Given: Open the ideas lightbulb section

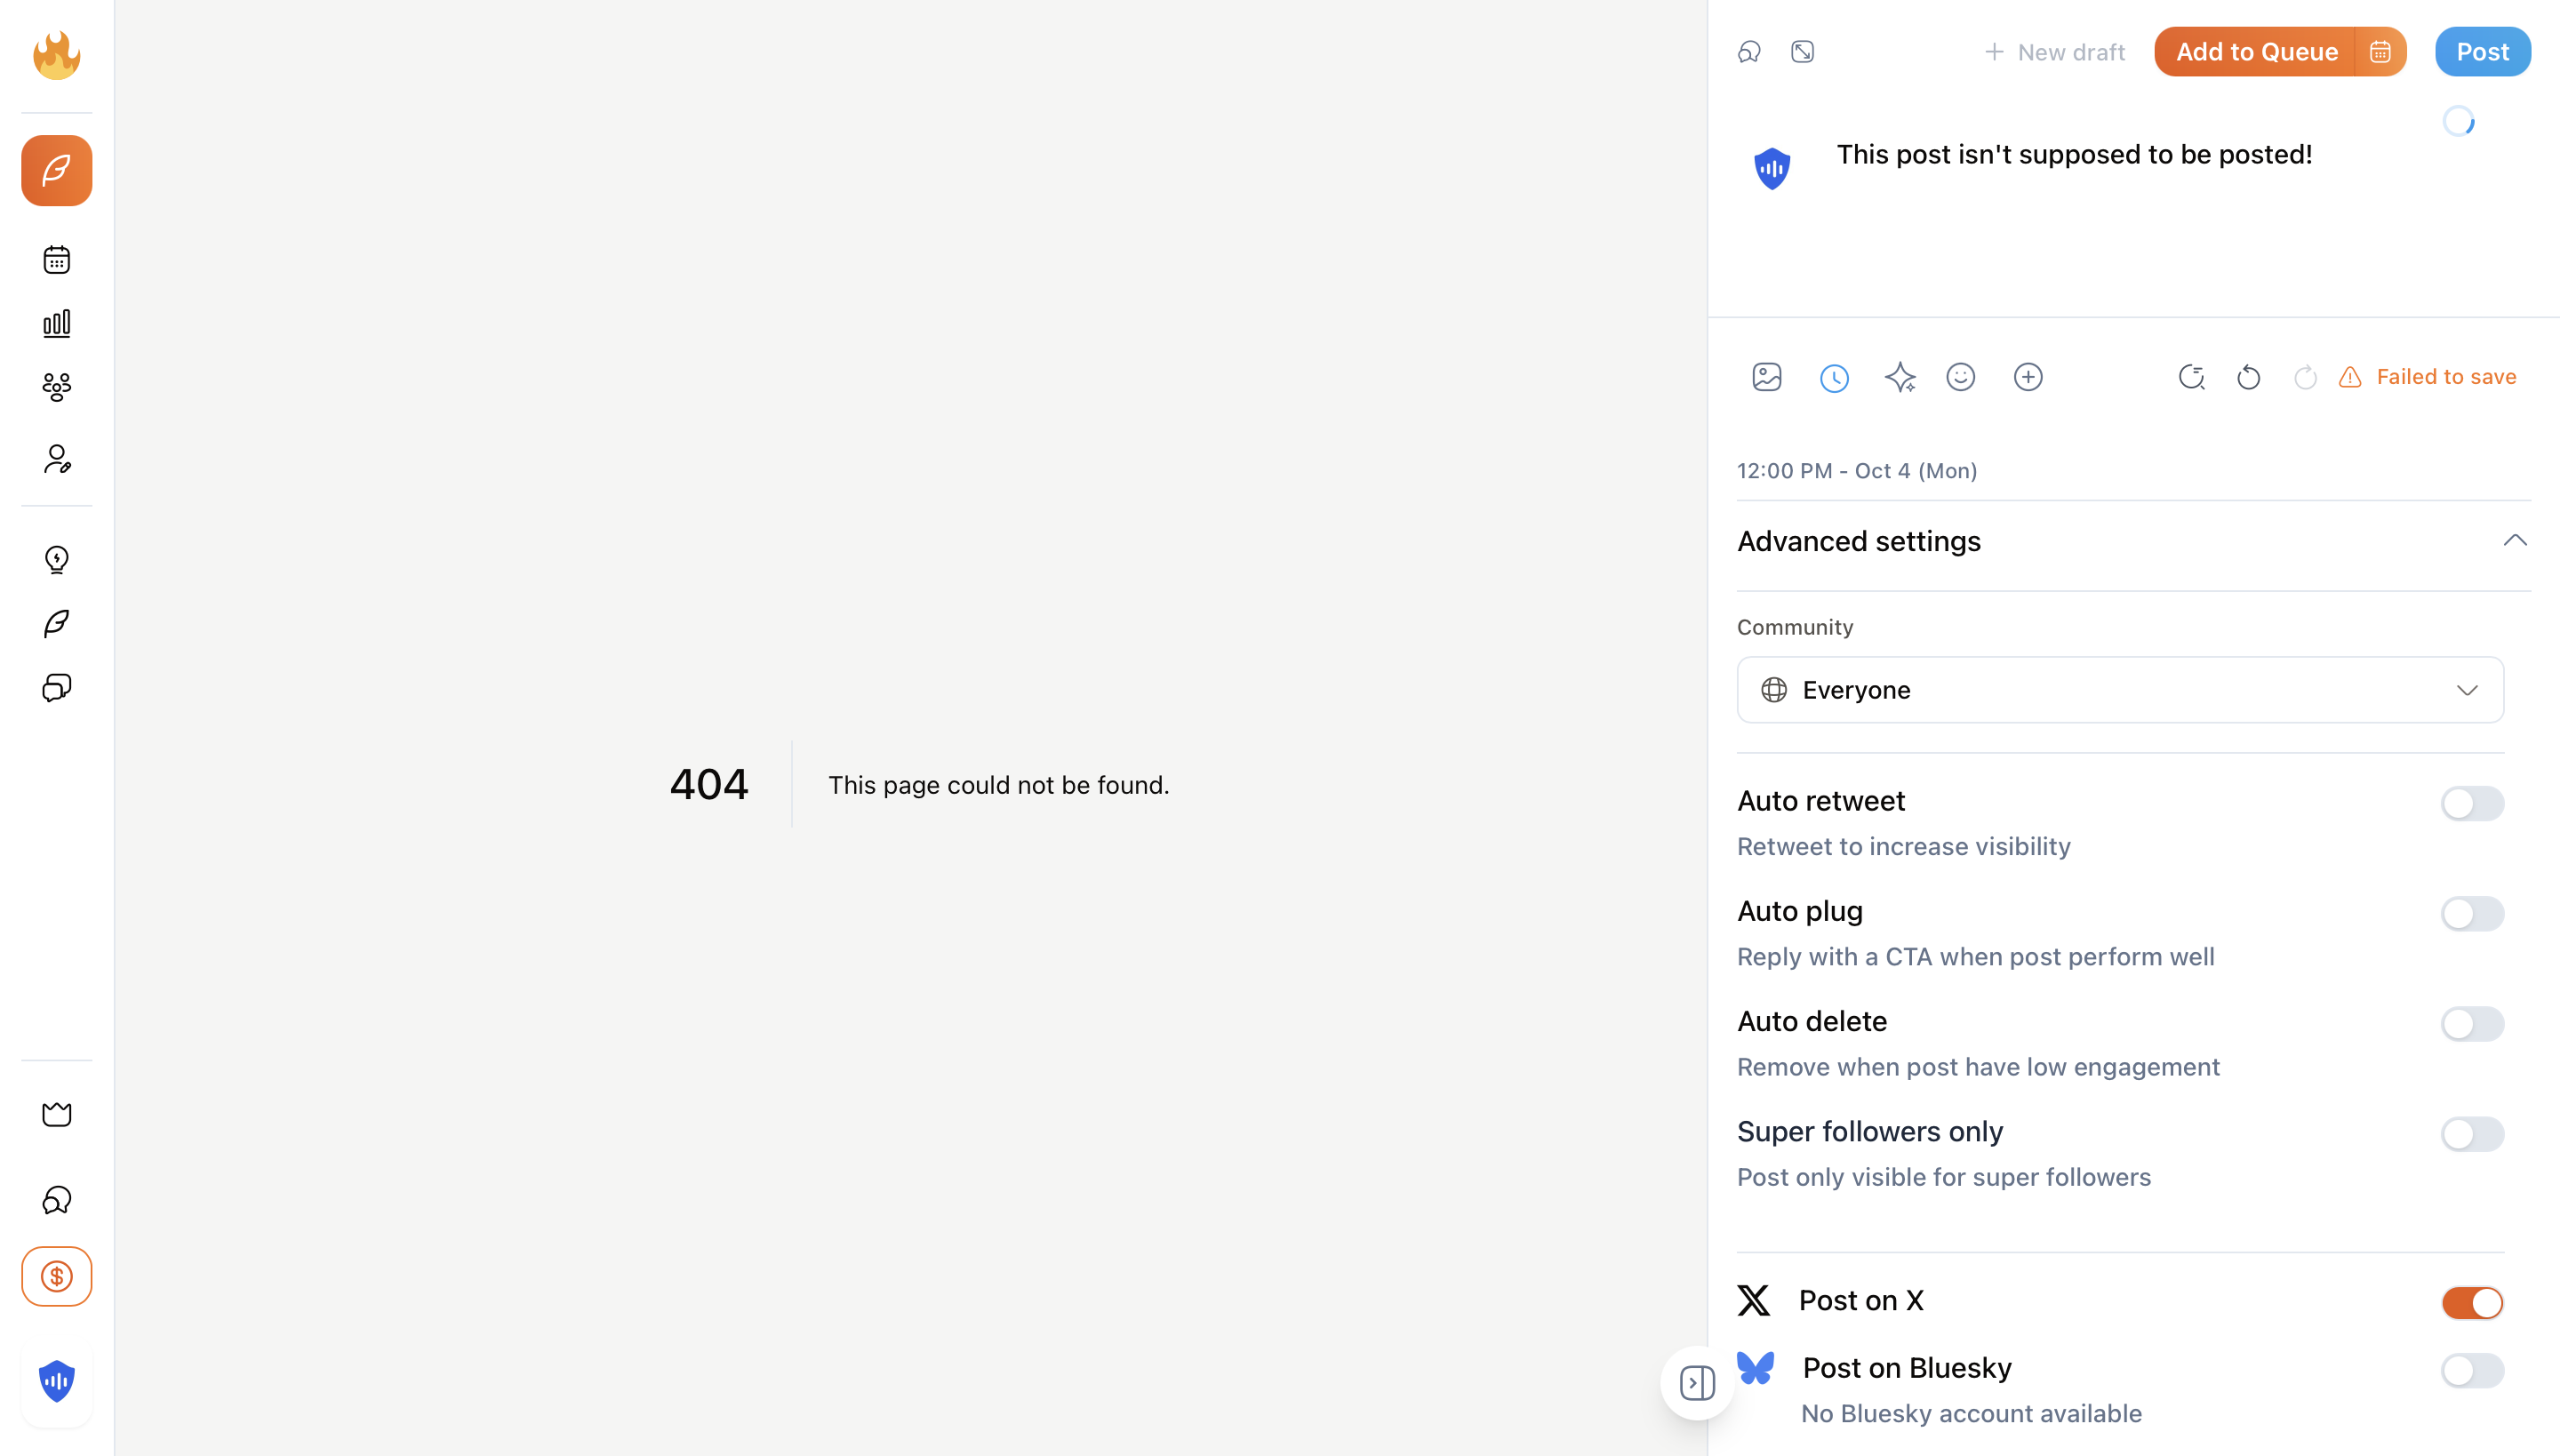Looking at the screenshot, I should pyautogui.click(x=57, y=559).
